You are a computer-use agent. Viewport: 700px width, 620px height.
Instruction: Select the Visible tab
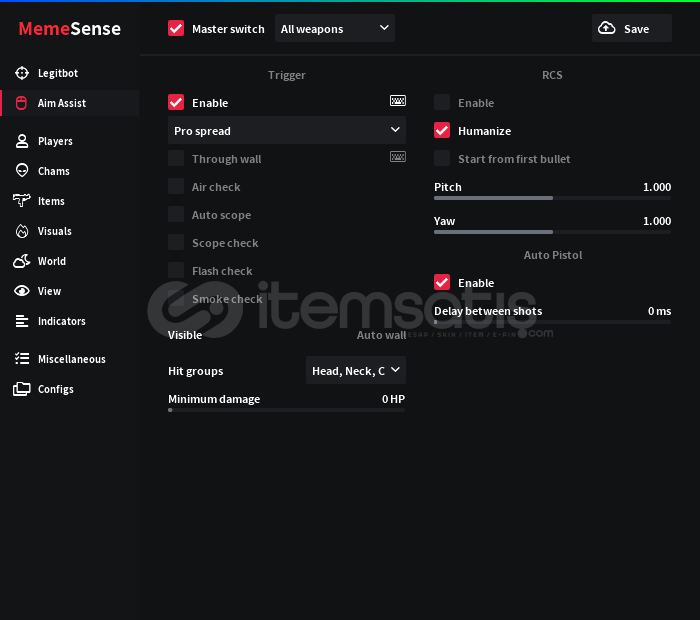[185, 335]
